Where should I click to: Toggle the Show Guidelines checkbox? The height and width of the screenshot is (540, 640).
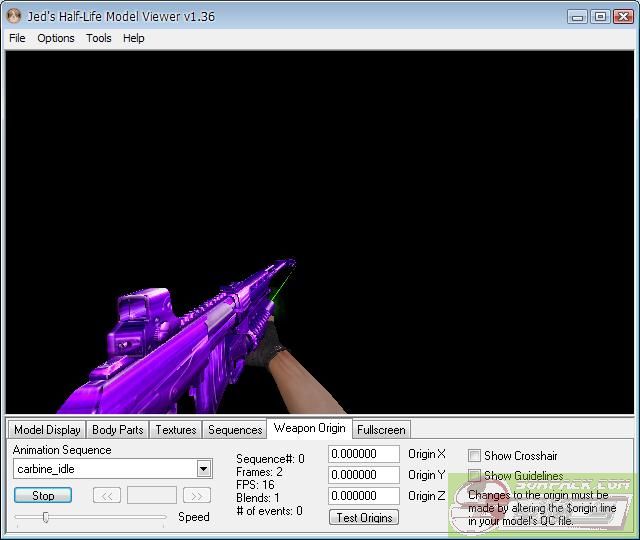tap(475, 476)
